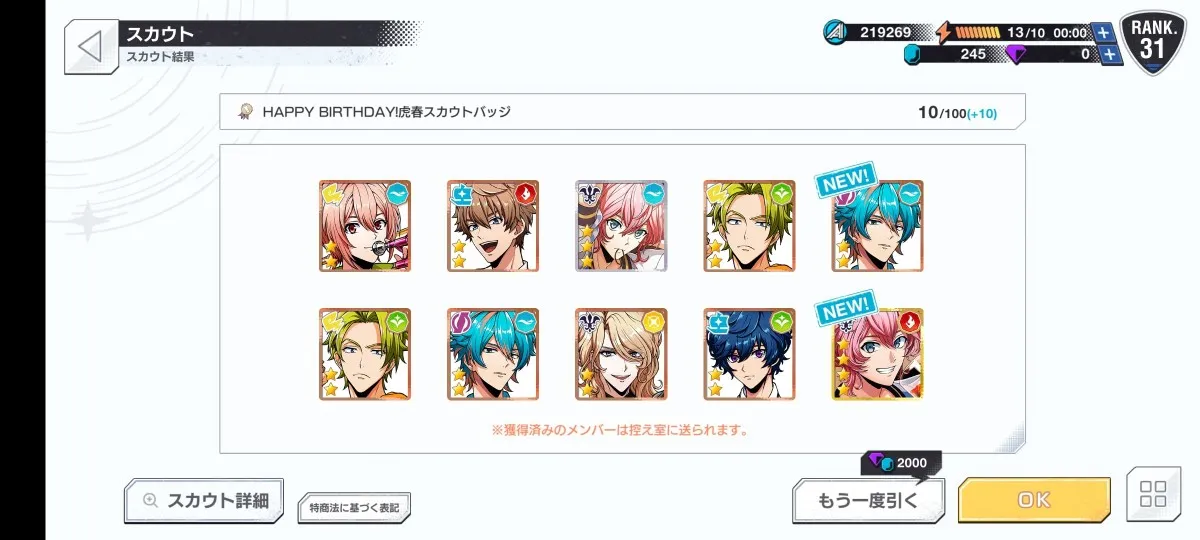Tap the scout badge medal icon
This screenshot has width=1200, height=540.
pyautogui.click(x=244, y=112)
